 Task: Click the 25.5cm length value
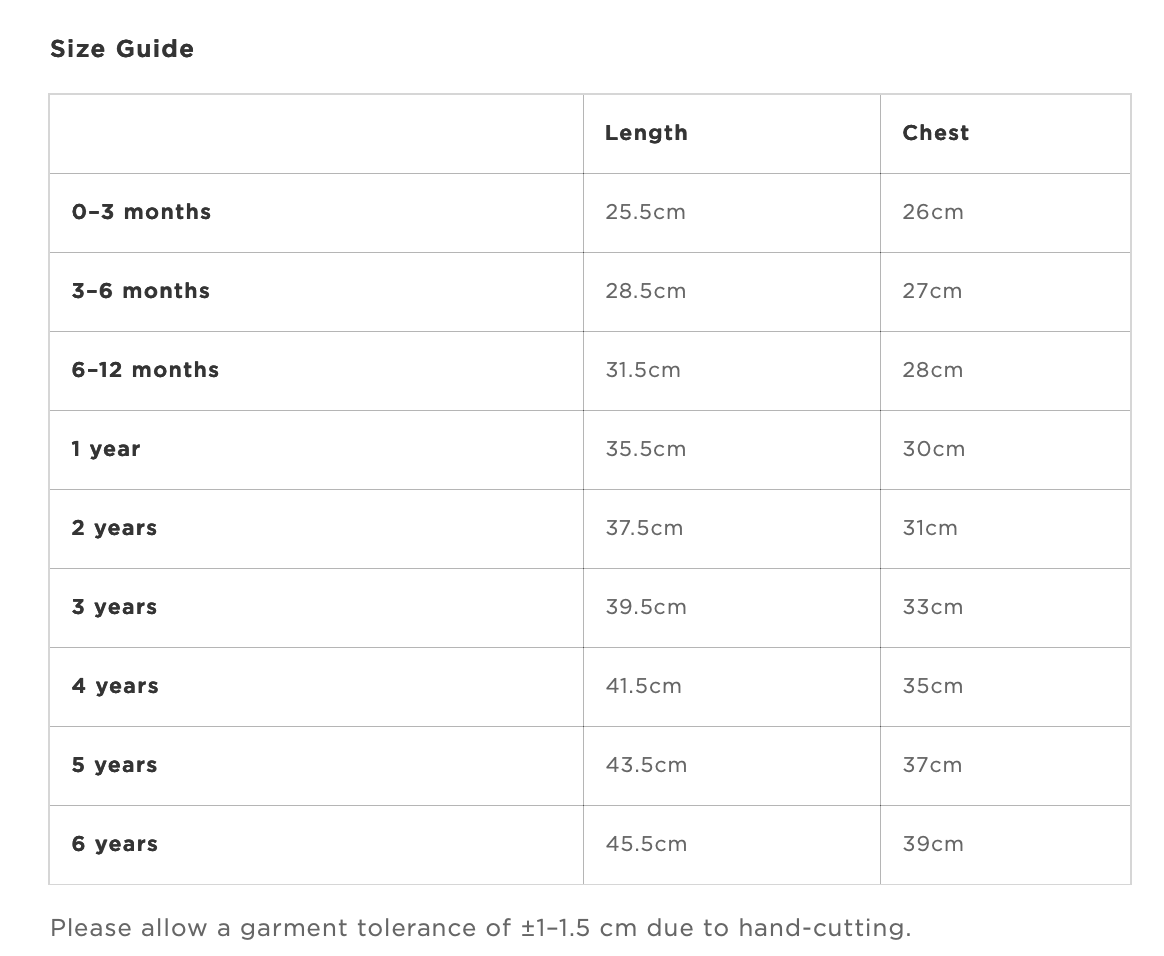(x=645, y=212)
